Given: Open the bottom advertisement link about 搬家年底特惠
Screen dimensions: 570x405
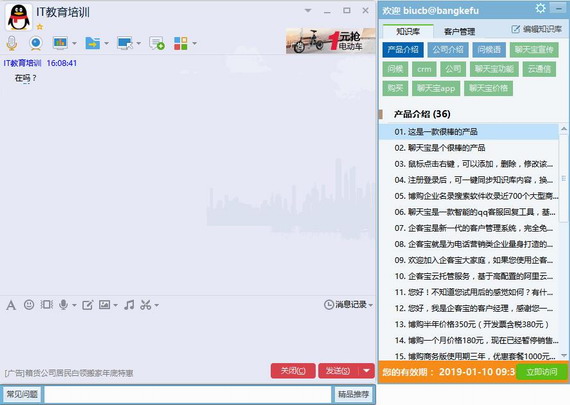Looking at the screenshot, I should pos(69,373).
